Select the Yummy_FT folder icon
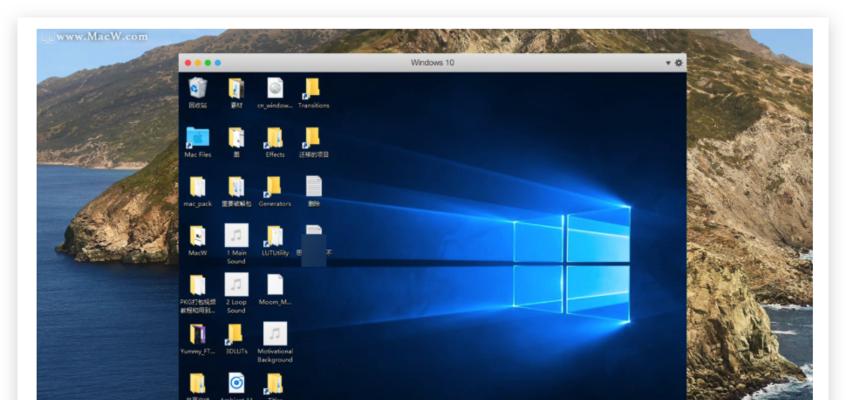Screen dimensions: 846x400 (197, 338)
